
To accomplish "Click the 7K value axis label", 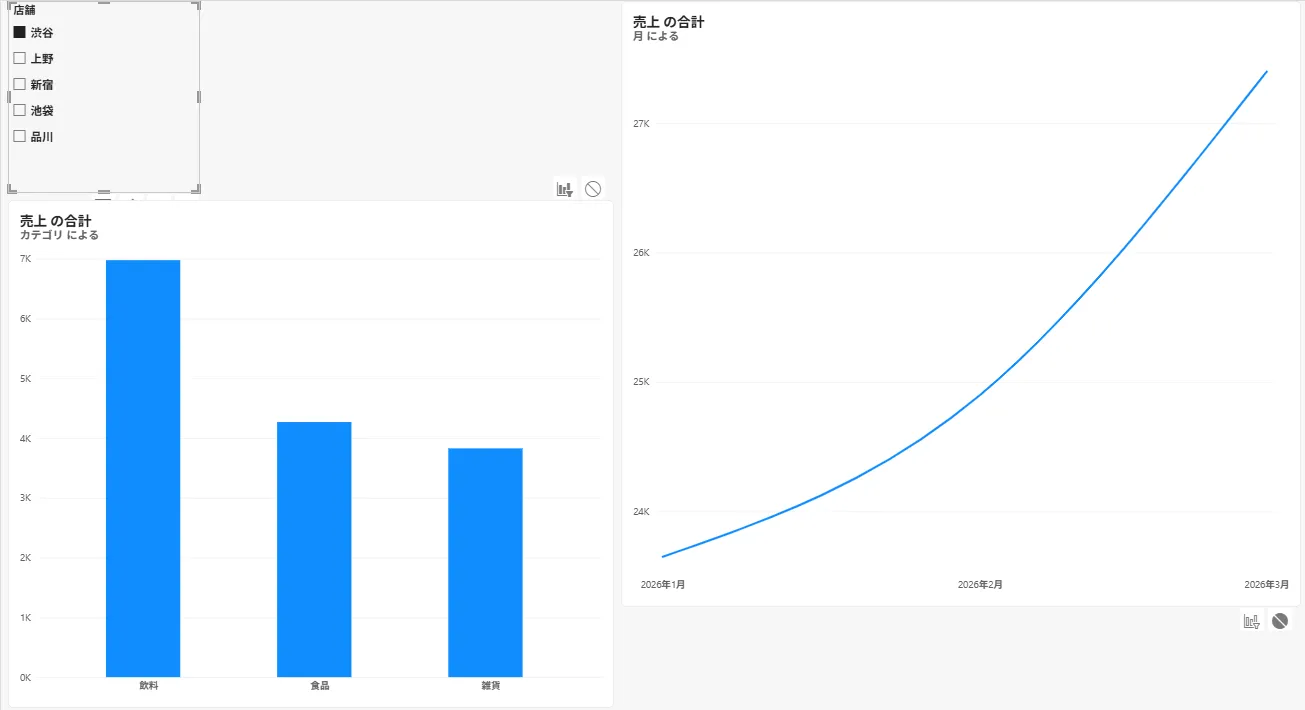I will [26, 259].
